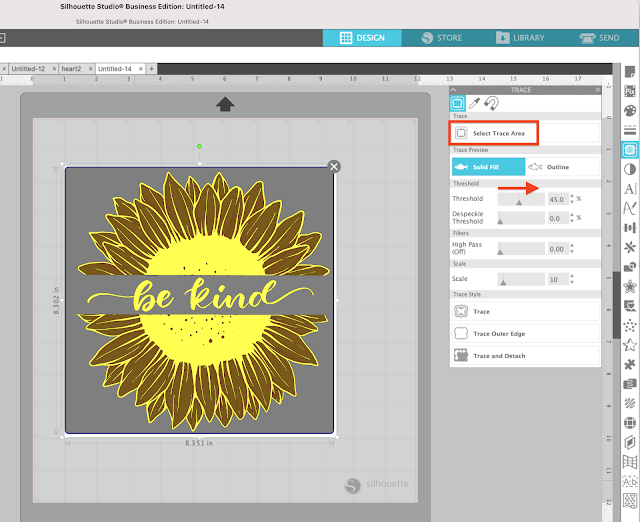Viewport: 640px width, 522px height.
Task: Open the PixScan panel icon
Action: tap(630, 91)
